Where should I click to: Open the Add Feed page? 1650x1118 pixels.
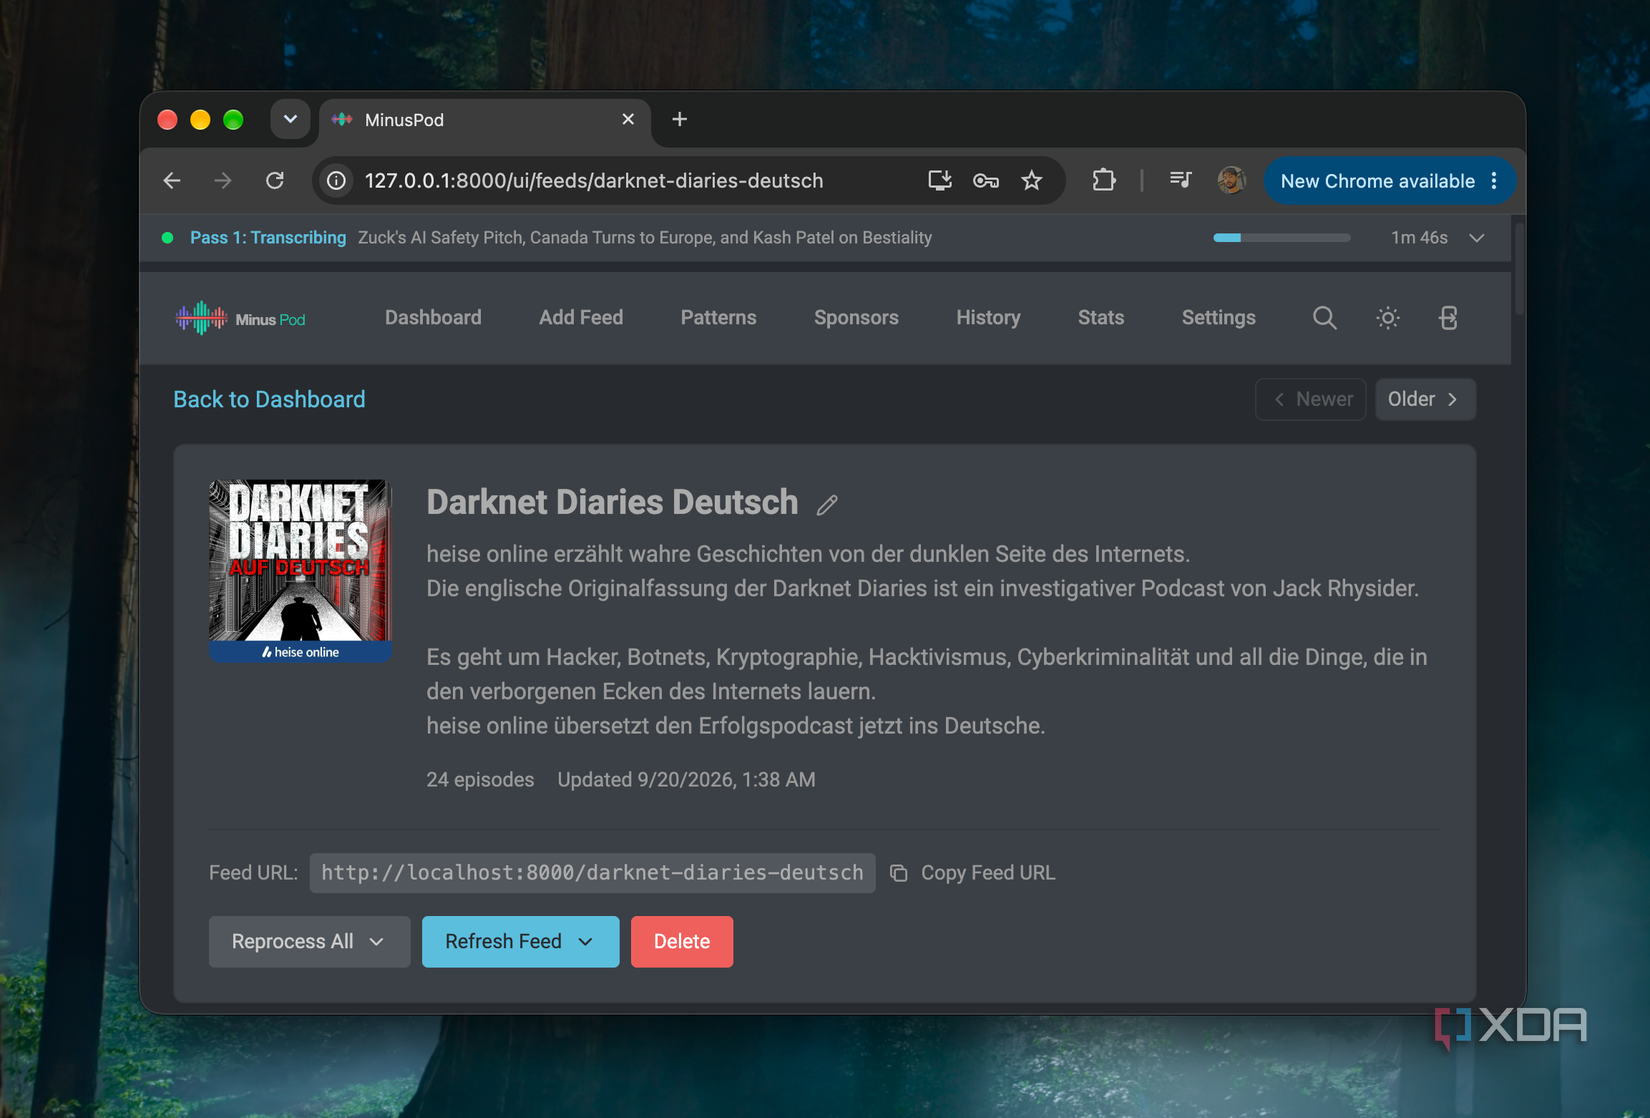point(581,318)
